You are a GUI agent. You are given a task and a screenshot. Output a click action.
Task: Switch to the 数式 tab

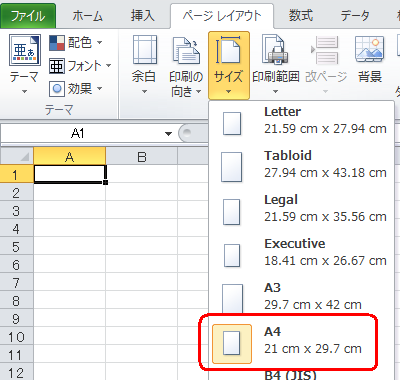301,16
